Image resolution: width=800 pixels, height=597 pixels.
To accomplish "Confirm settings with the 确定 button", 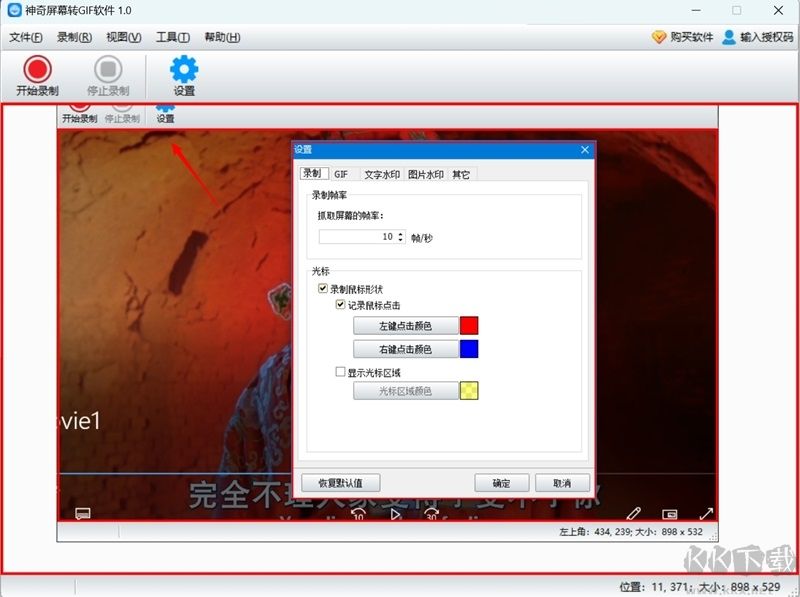I will [x=501, y=482].
